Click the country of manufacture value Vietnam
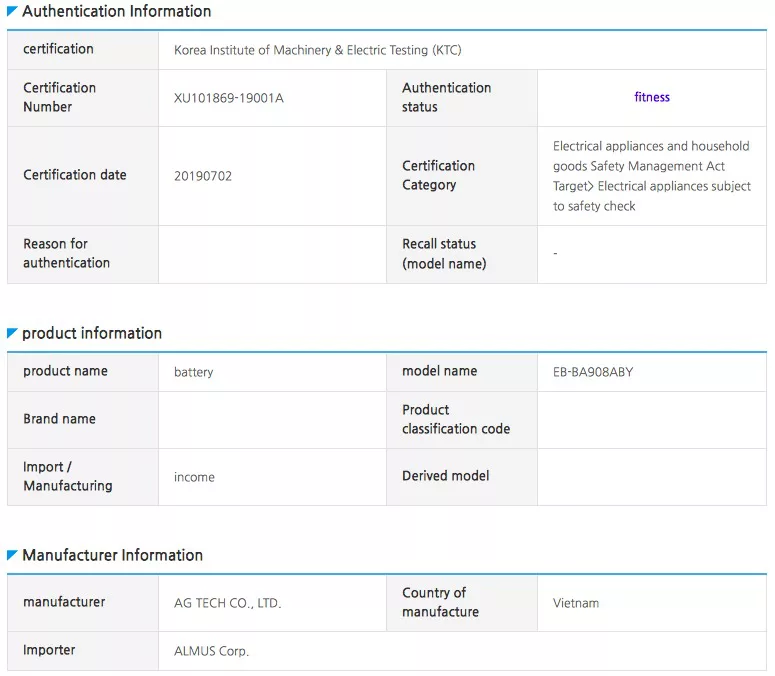The height and width of the screenshot is (676, 775). click(x=576, y=603)
